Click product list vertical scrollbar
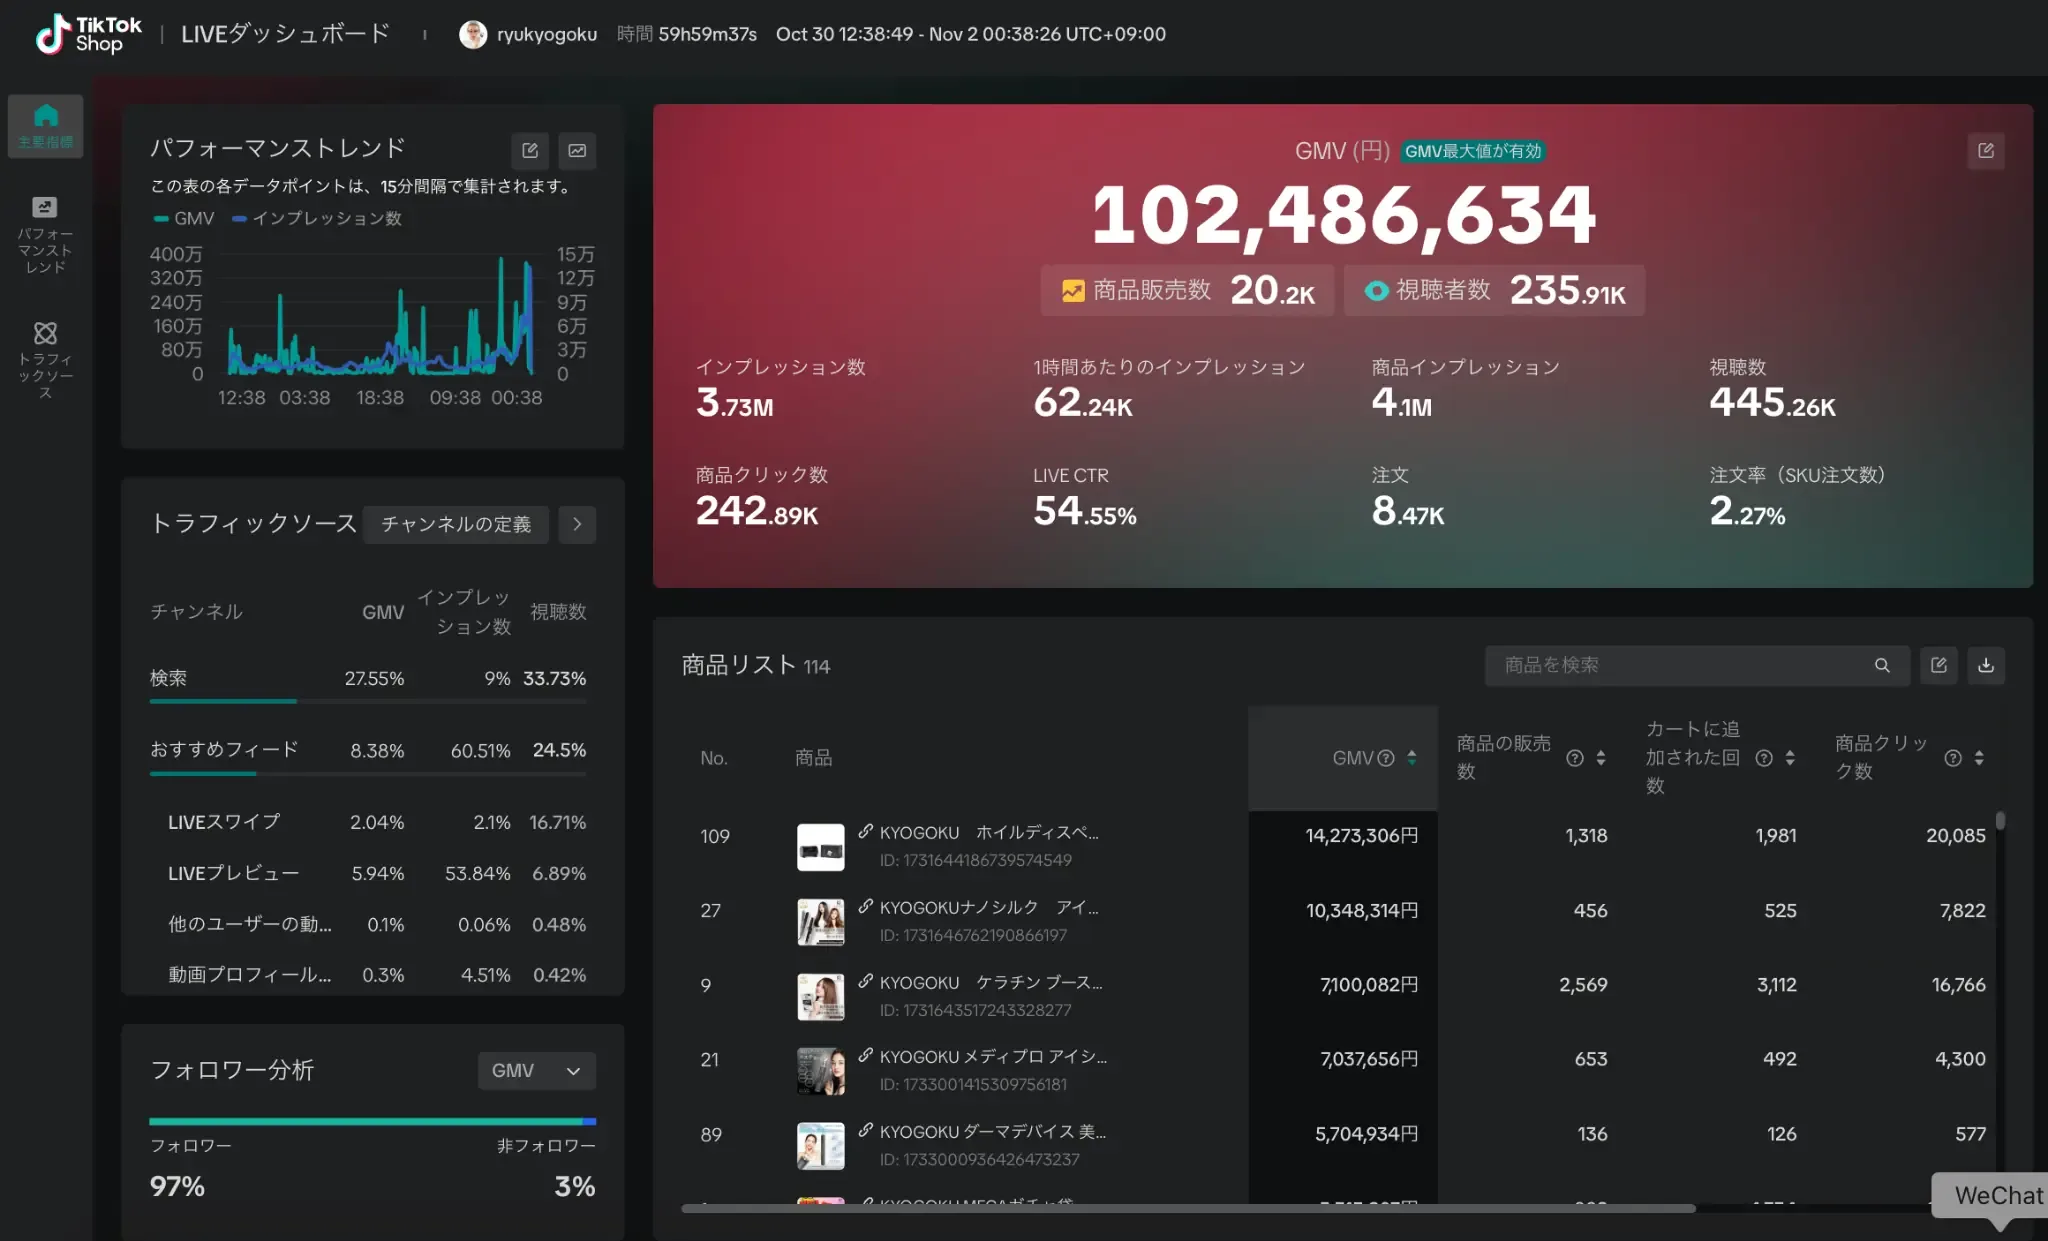This screenshot has height=1241, width=2048. (2000, 820)
